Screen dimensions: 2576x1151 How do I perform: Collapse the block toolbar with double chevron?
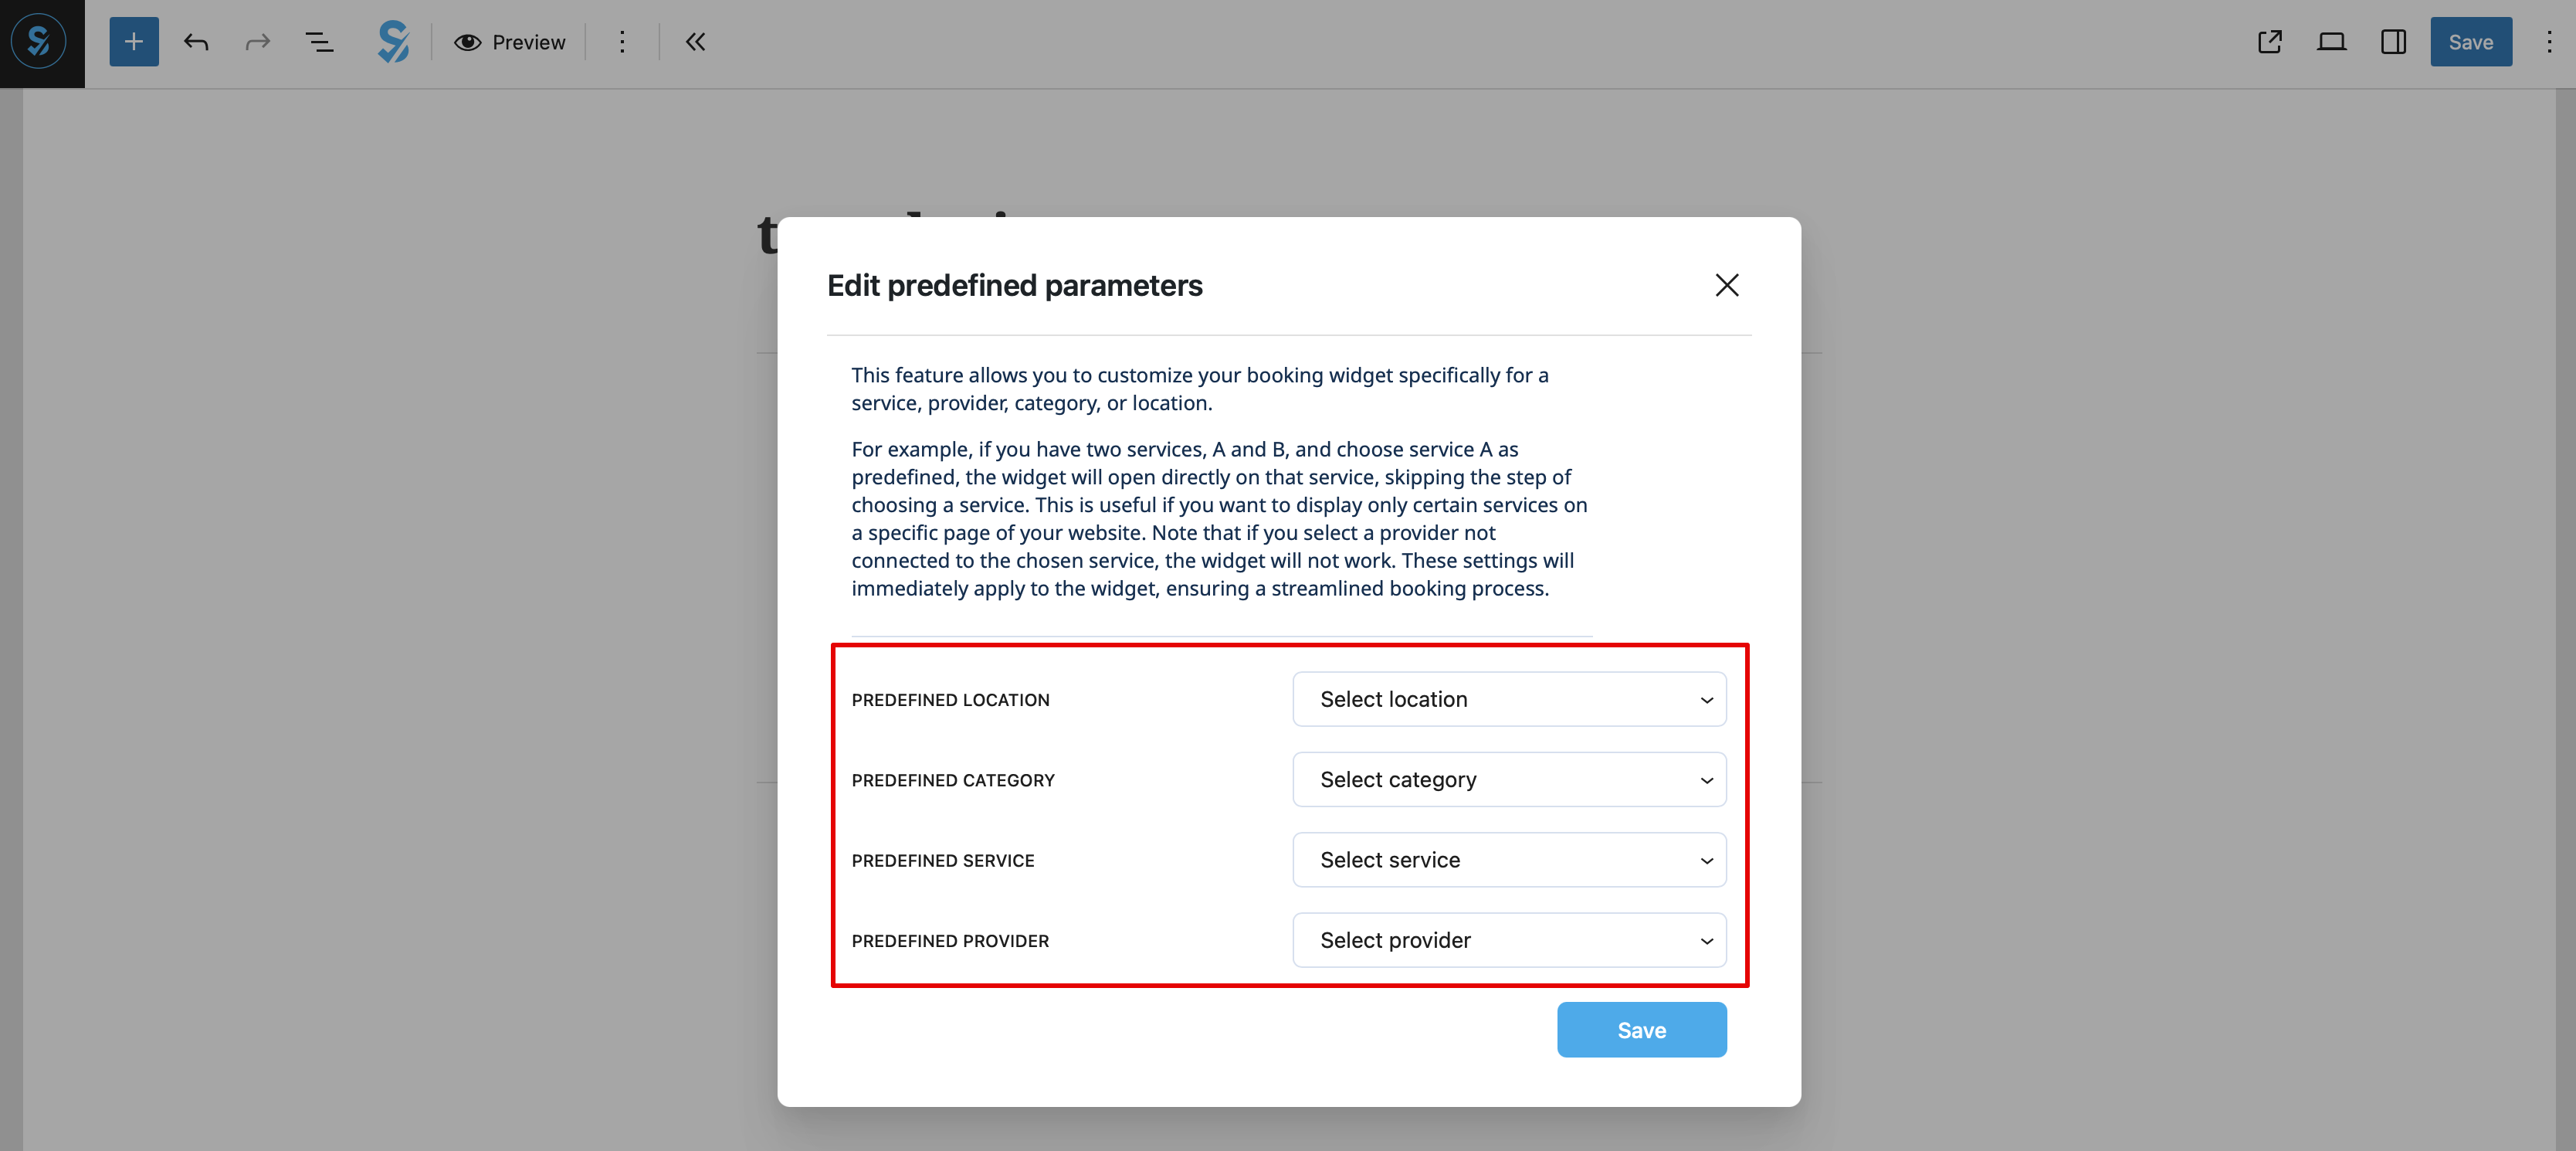pyautogui.click(x=695, y=42)
